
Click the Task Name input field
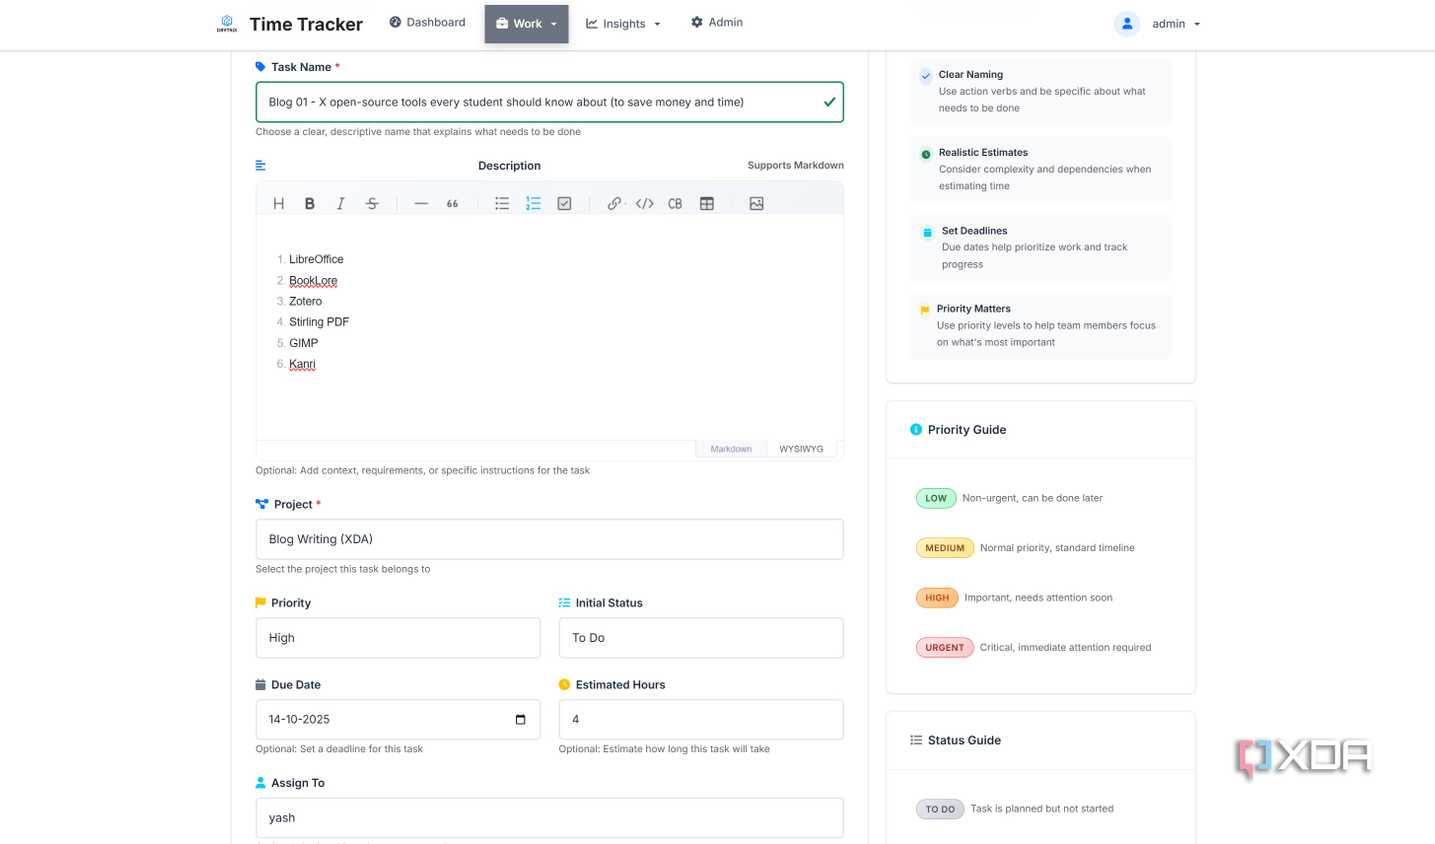coord(549,102)
